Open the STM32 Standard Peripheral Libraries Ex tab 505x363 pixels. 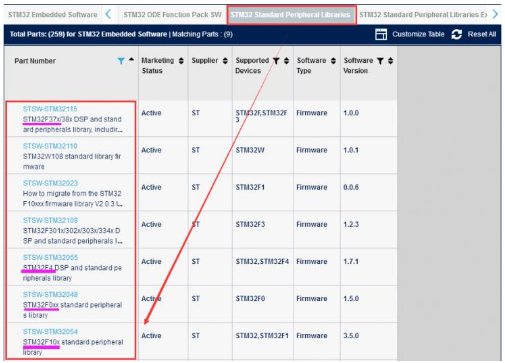423,15
